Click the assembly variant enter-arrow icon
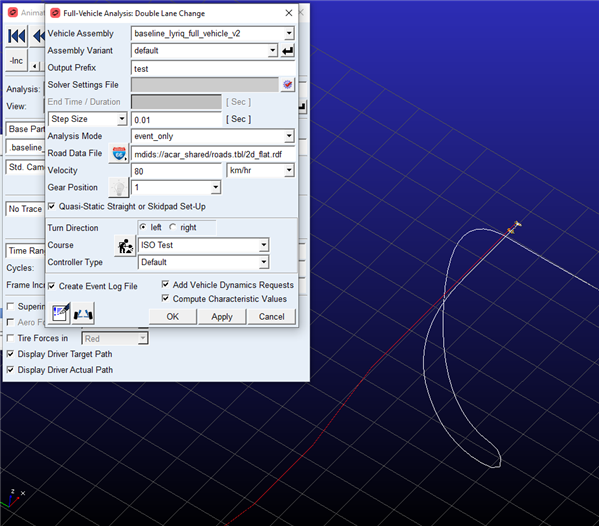This screenshot has height=526, width=599. [x=288, y=50]
